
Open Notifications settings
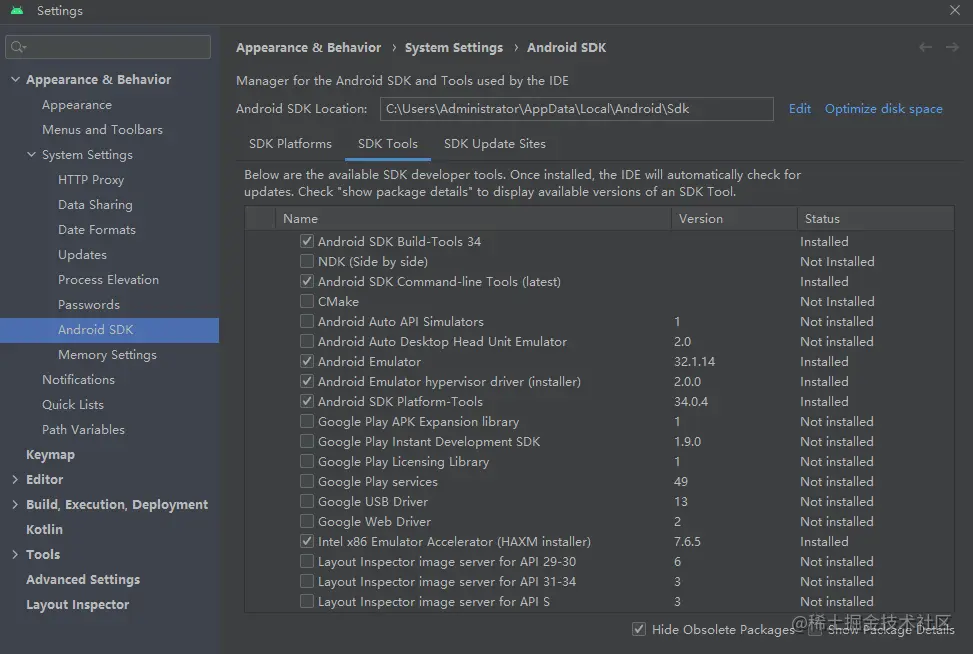78,380
